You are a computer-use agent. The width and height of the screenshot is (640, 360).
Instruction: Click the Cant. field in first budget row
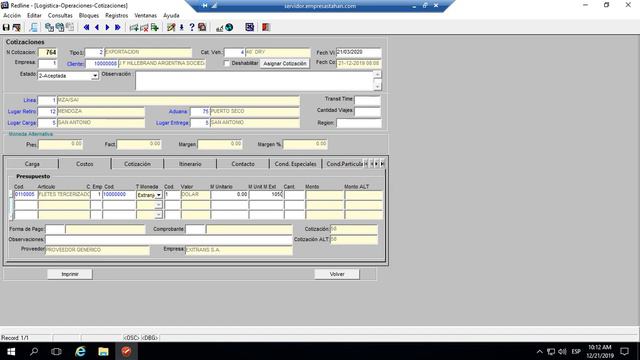294,195
